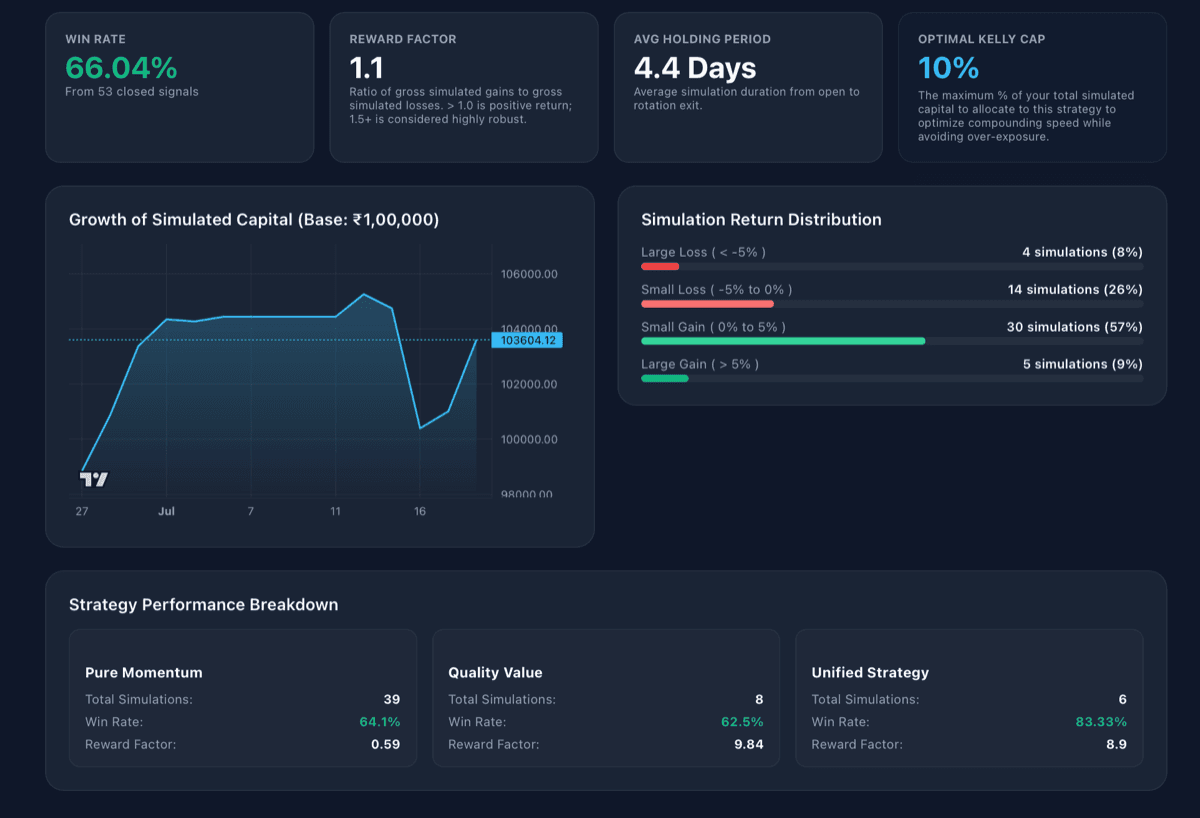Click Unified Strategy total simulations 6
Screen dimensions: 1200x818
coord(1122,699)
